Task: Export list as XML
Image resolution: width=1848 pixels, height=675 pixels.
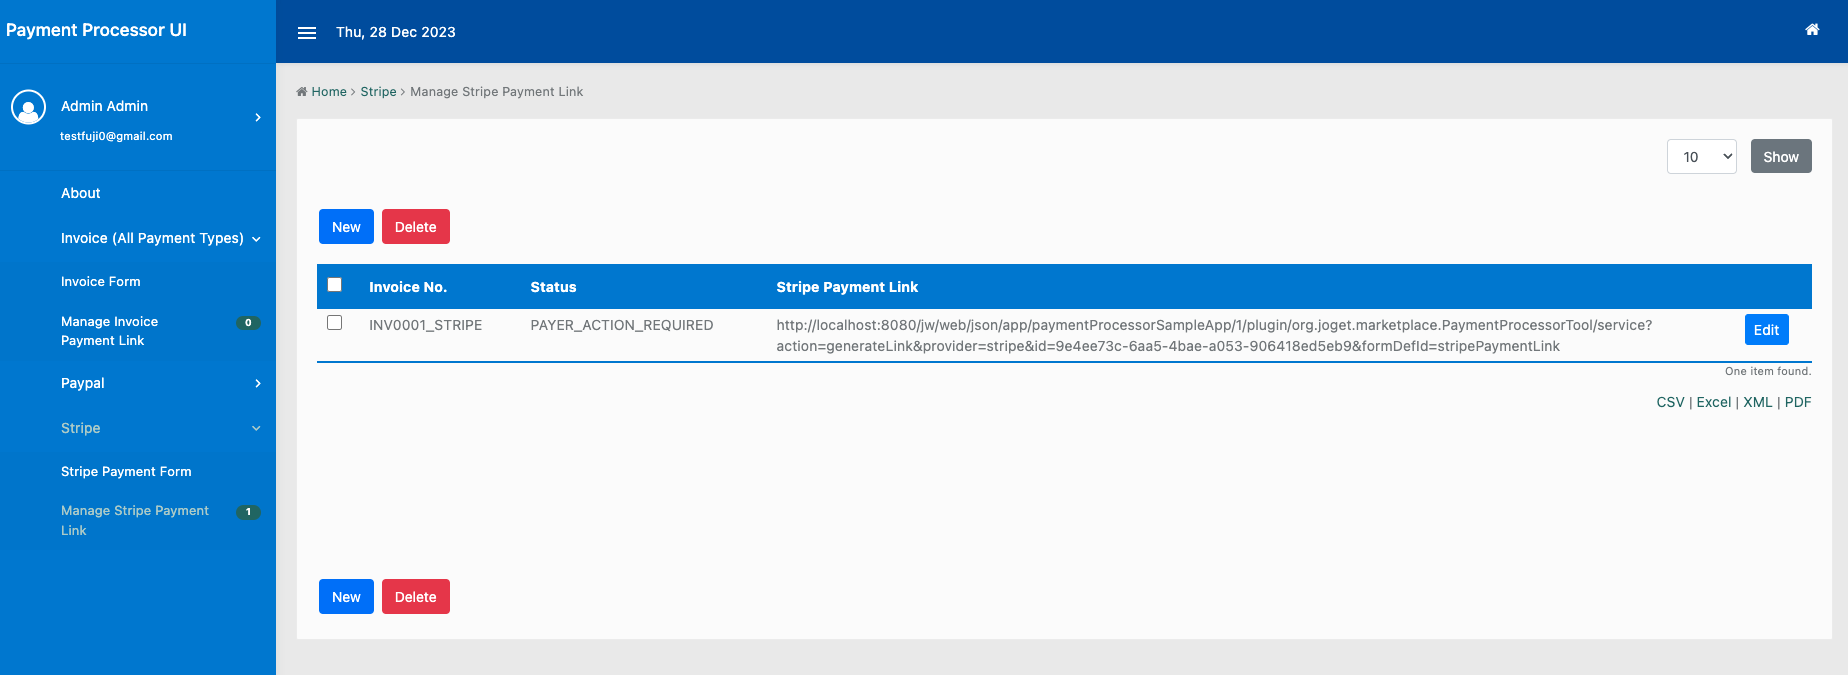Action: (x=1758, y=403)
